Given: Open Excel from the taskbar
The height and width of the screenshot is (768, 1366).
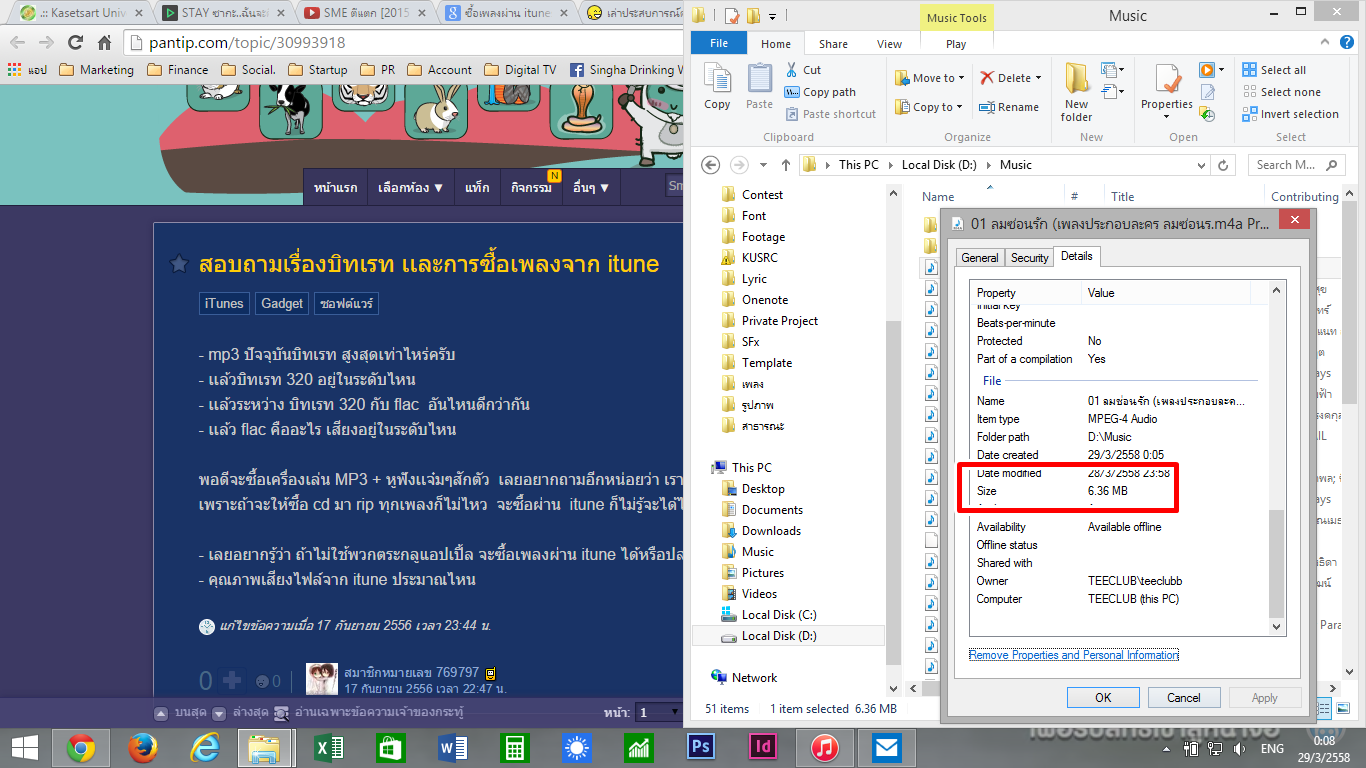Looking at the screenshot, I should tap(329, 747).
